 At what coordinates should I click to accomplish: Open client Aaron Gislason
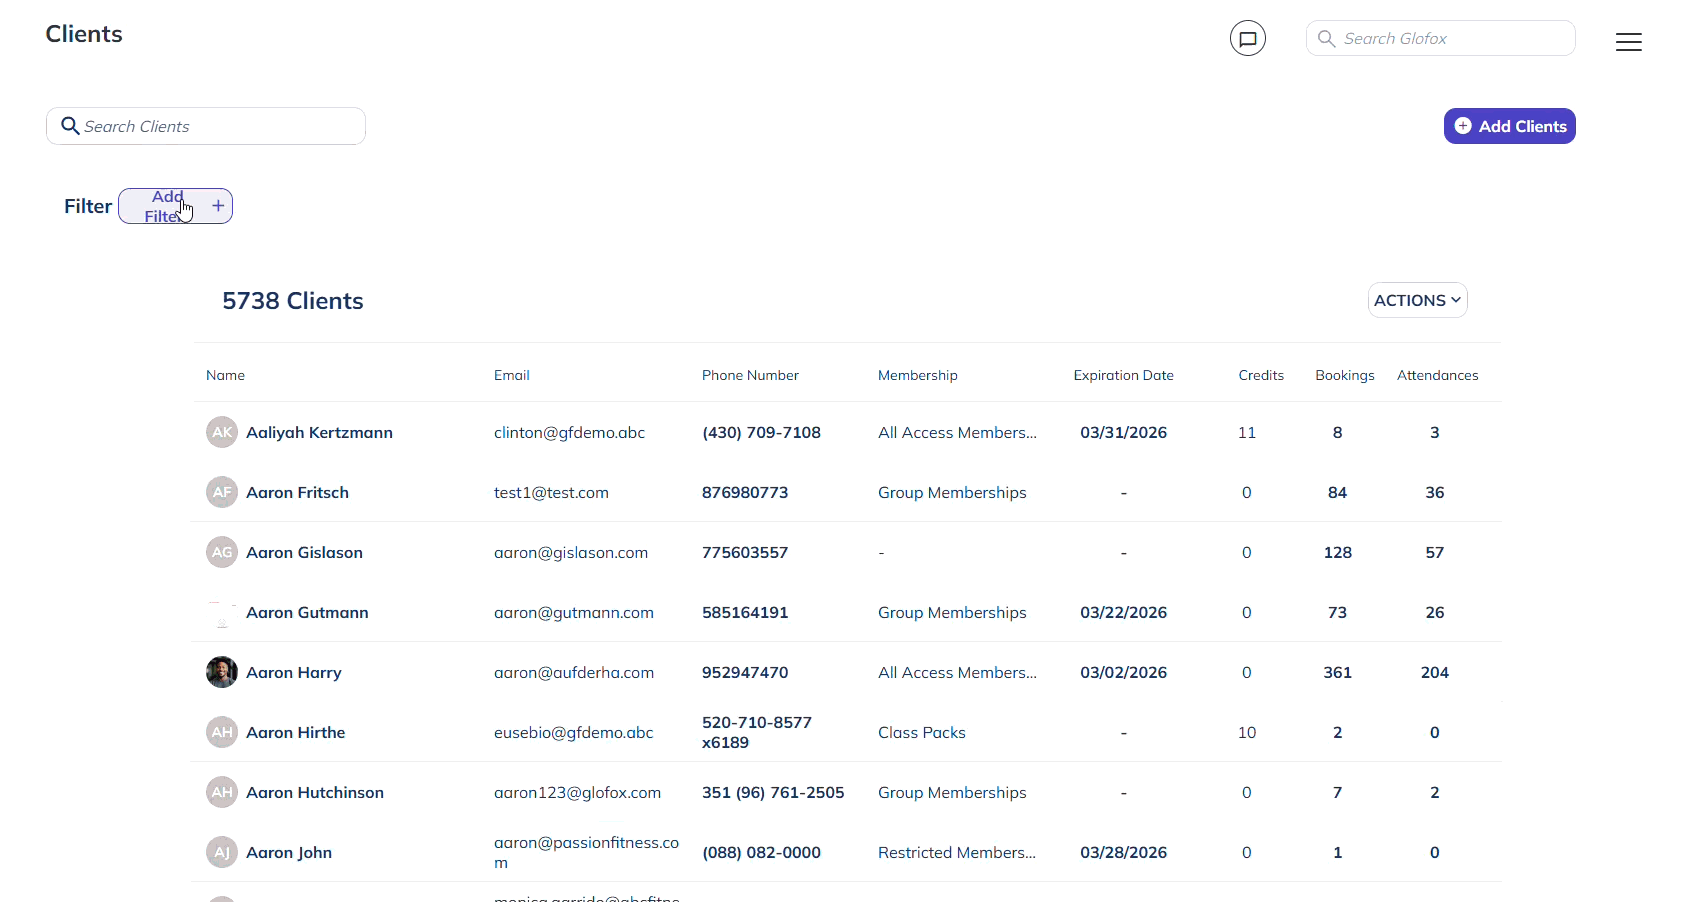(304, 552)
